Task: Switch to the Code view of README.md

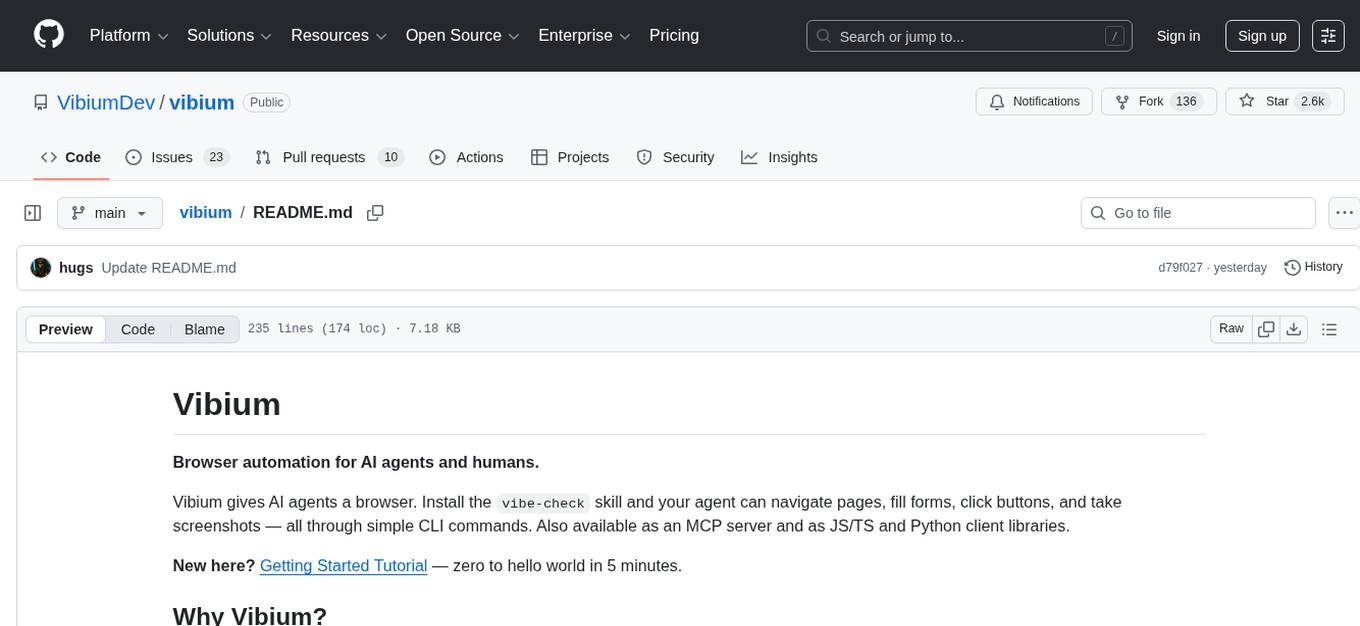Action: click(x=137, y=329)
